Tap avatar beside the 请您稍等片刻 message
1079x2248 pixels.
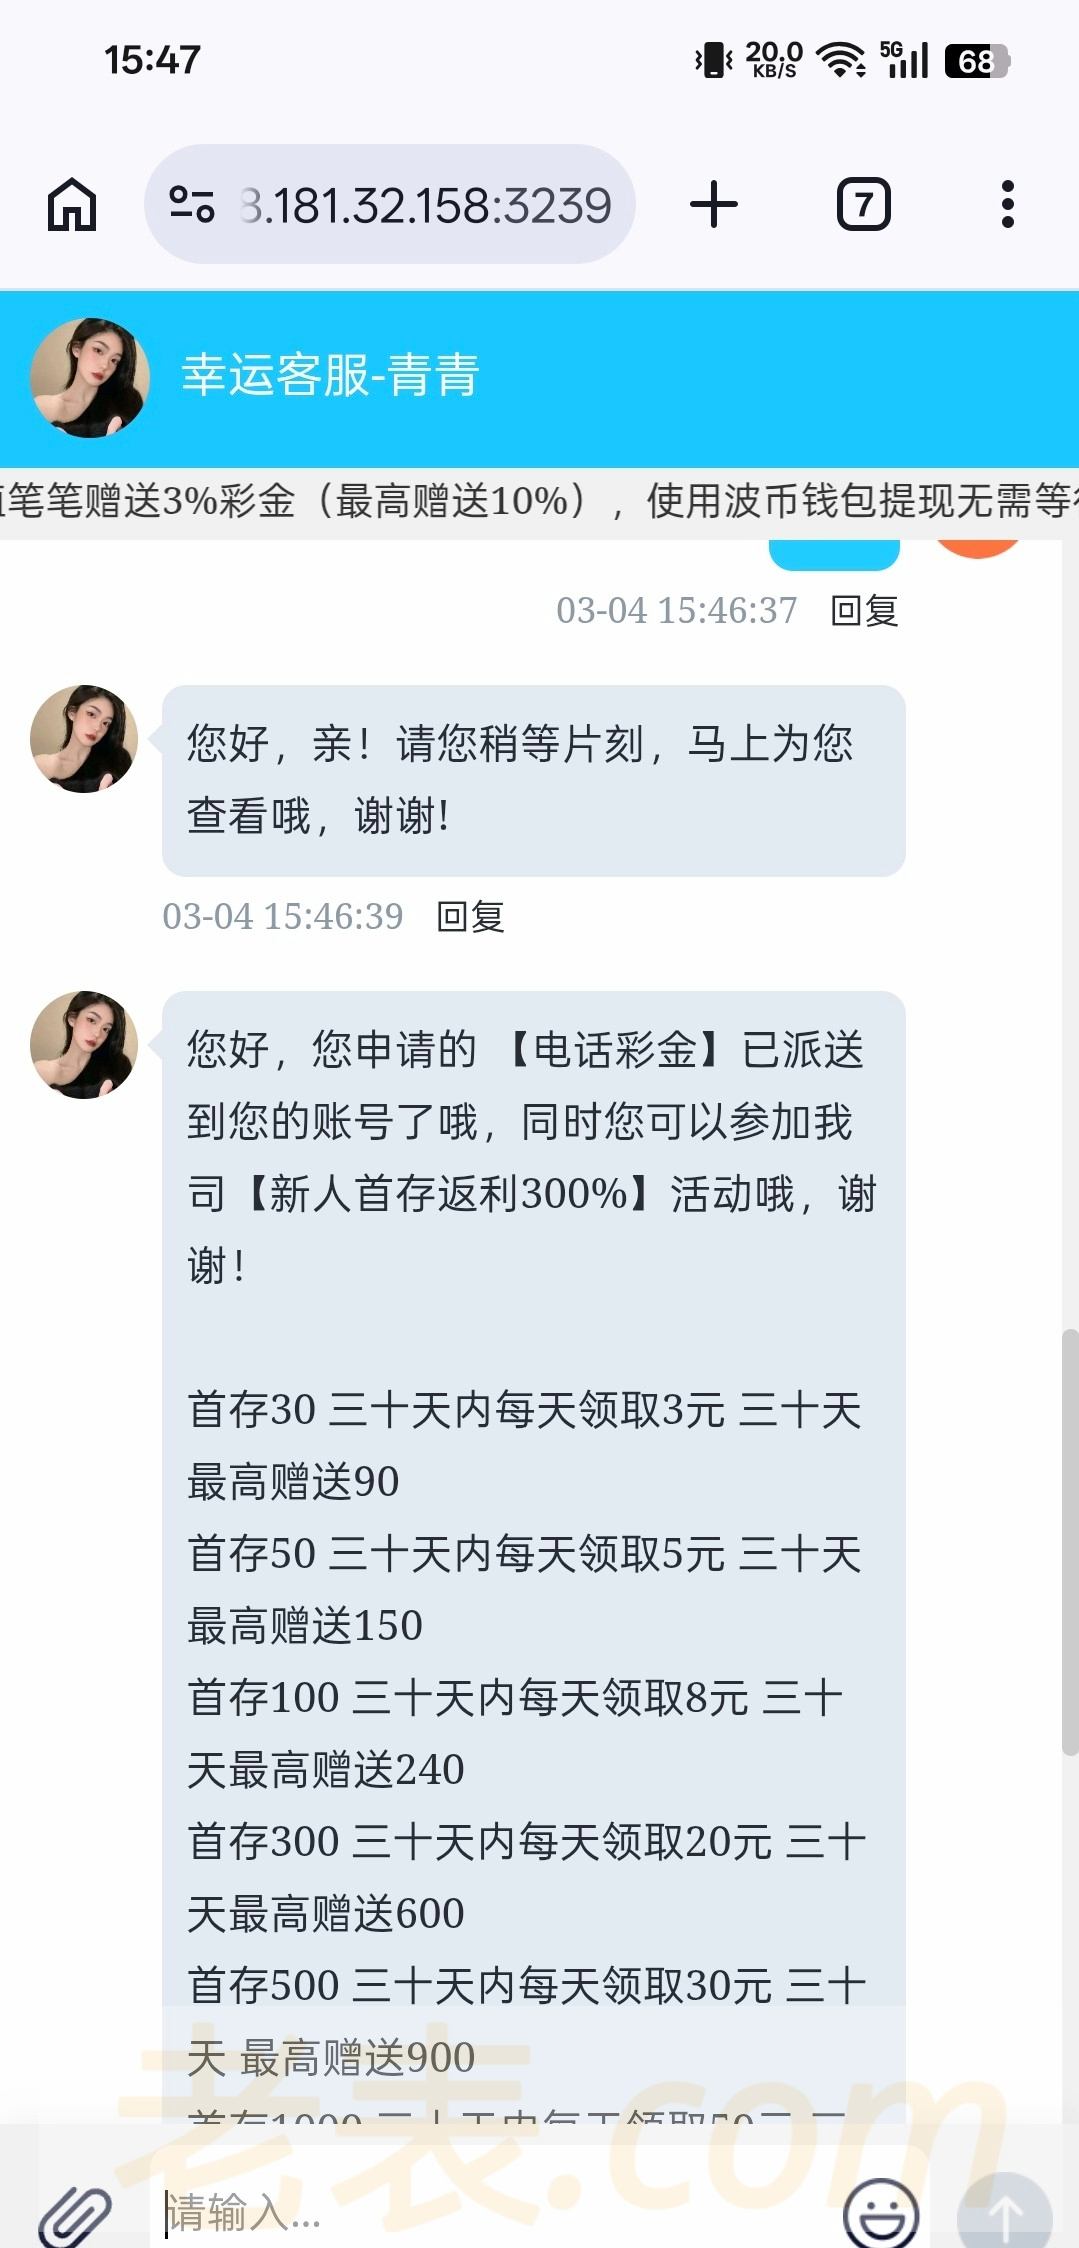[x=84, y=739]
